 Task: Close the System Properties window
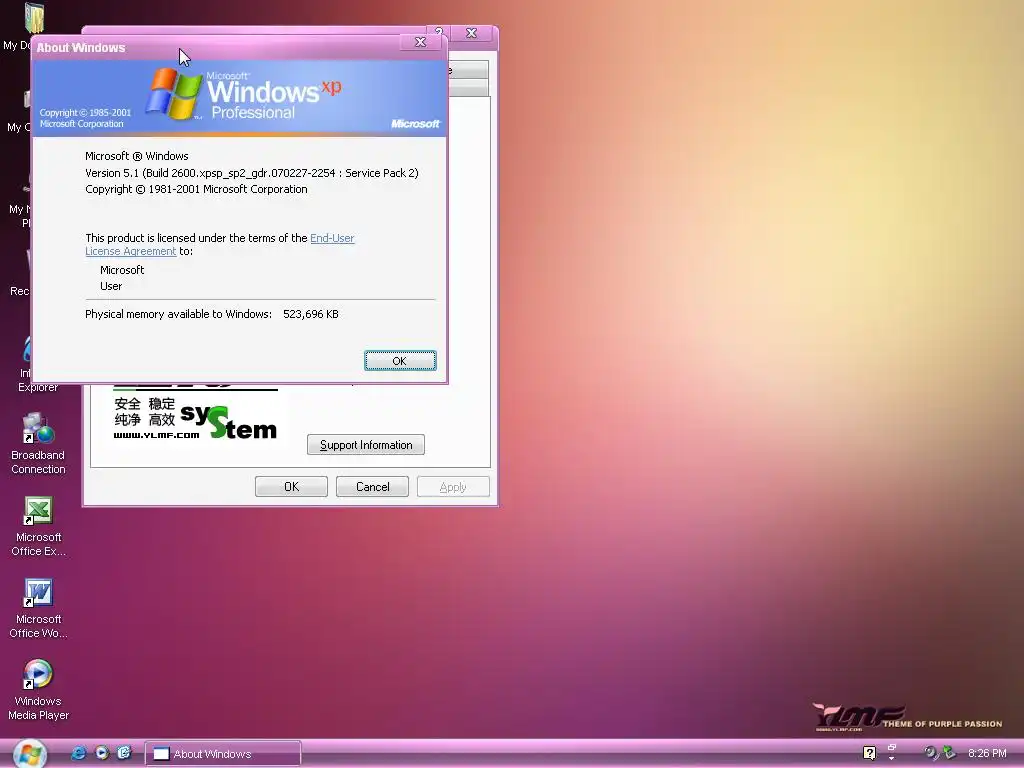point(472,33)
